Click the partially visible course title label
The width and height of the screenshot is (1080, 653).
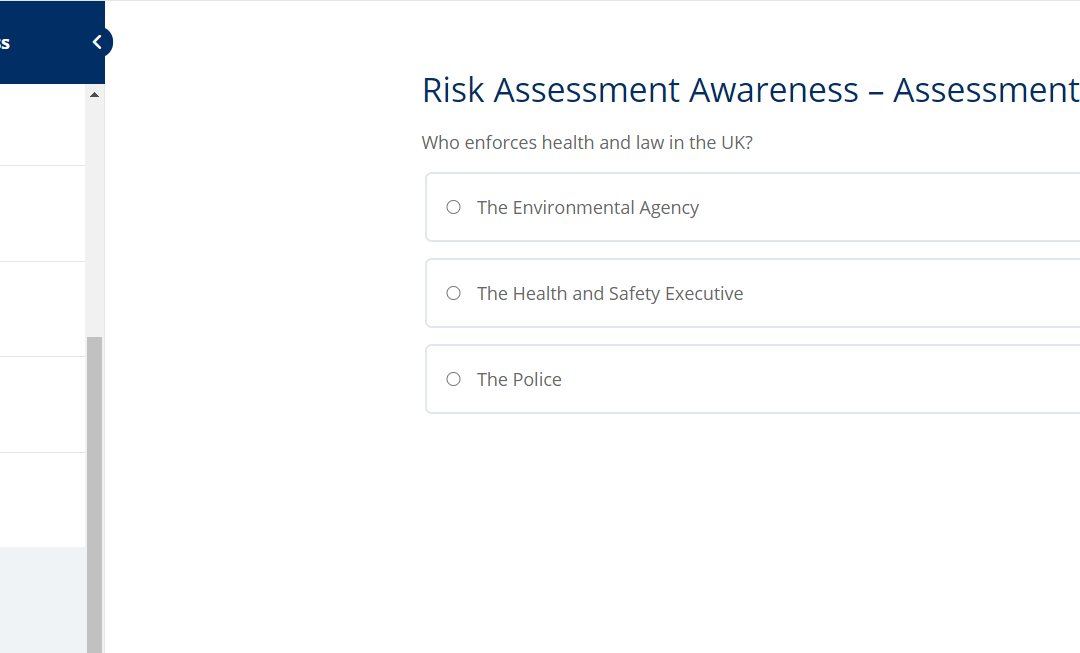(7, 42)
